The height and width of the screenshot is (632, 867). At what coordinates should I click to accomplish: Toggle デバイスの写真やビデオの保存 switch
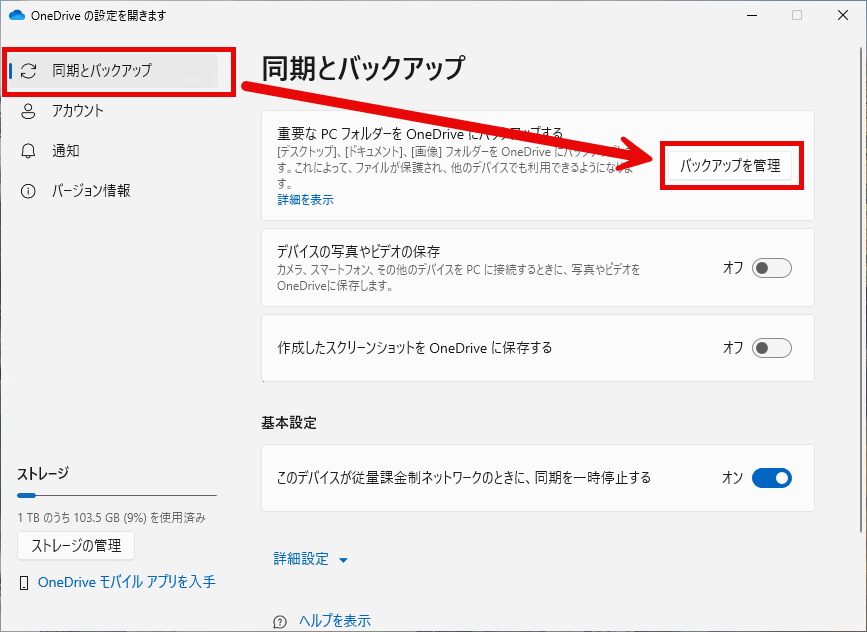771,268
